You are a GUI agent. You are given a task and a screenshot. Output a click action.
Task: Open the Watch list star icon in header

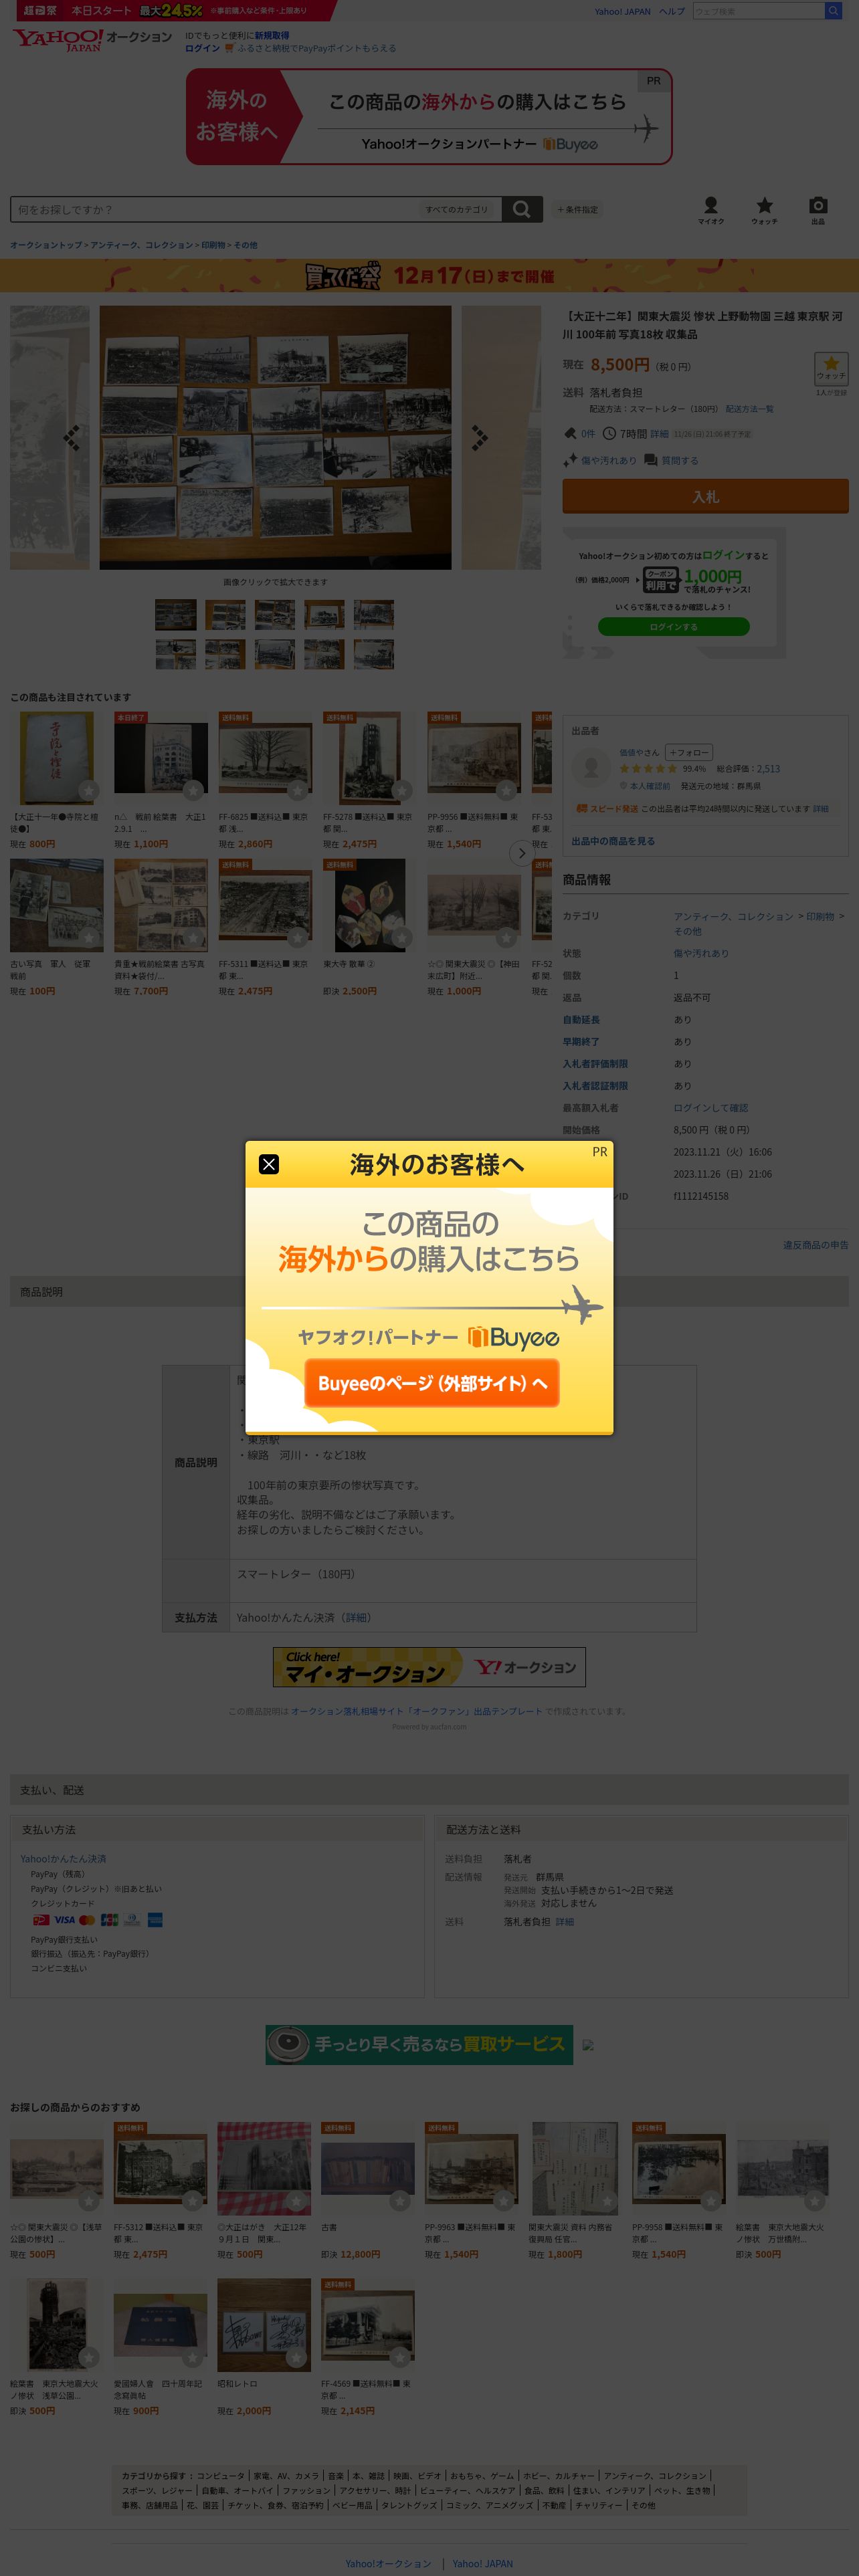pyautogui.click(x=764, y=210)
